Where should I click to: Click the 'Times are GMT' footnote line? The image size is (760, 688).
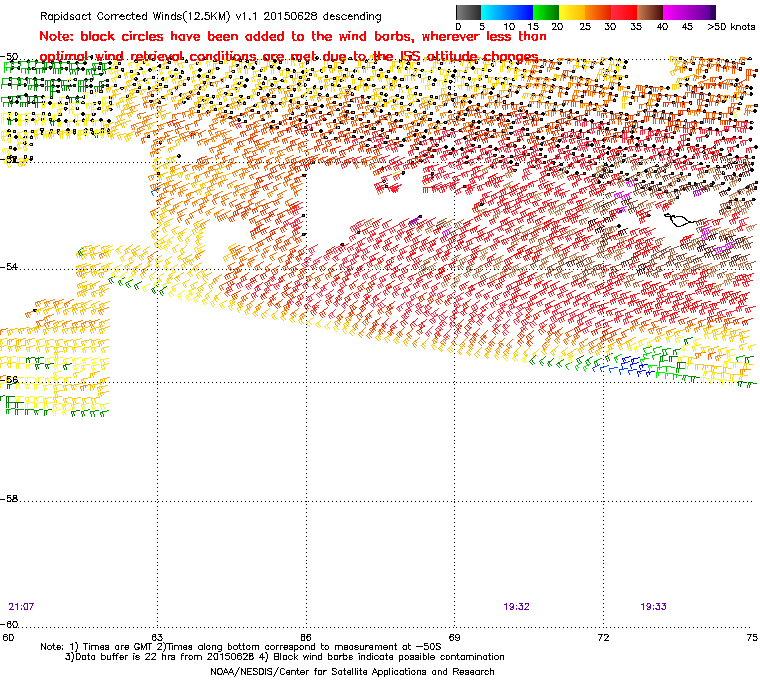click(x=241, y=647)
